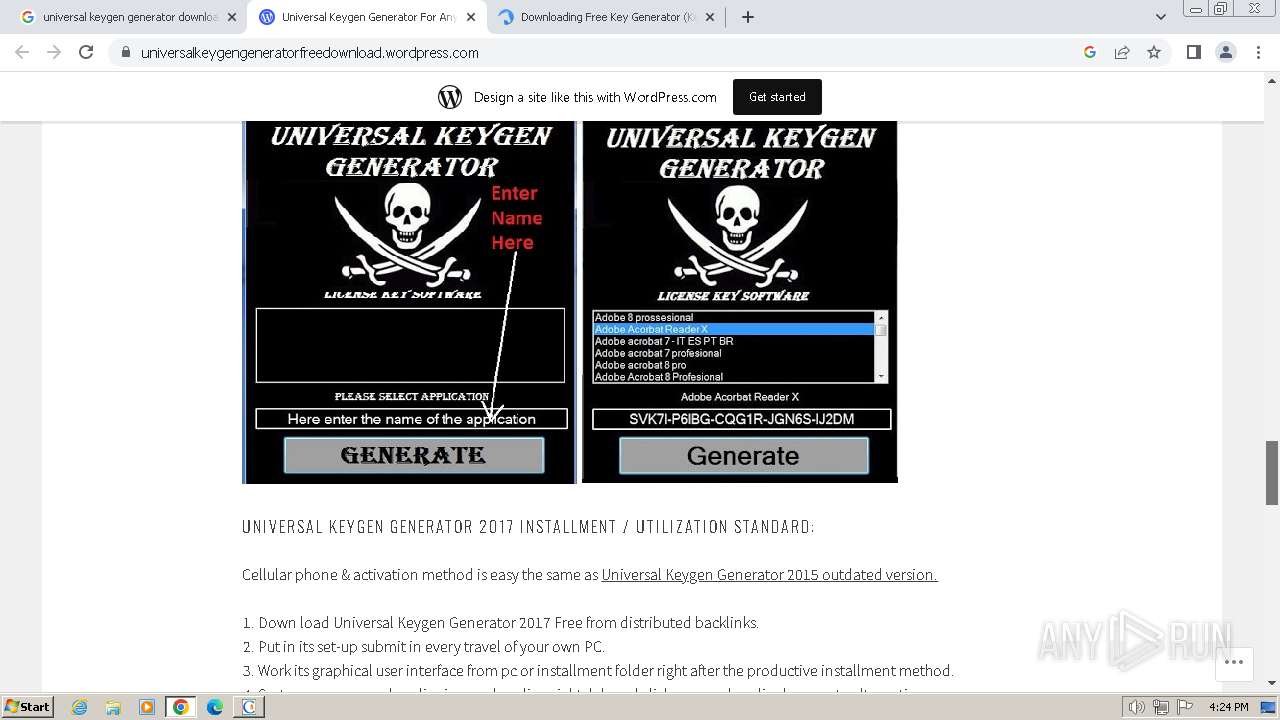The width and height of the screenshot is (1280, 720).
Task: Open the volume control in system tray
Action: [x=1137, y=707]
